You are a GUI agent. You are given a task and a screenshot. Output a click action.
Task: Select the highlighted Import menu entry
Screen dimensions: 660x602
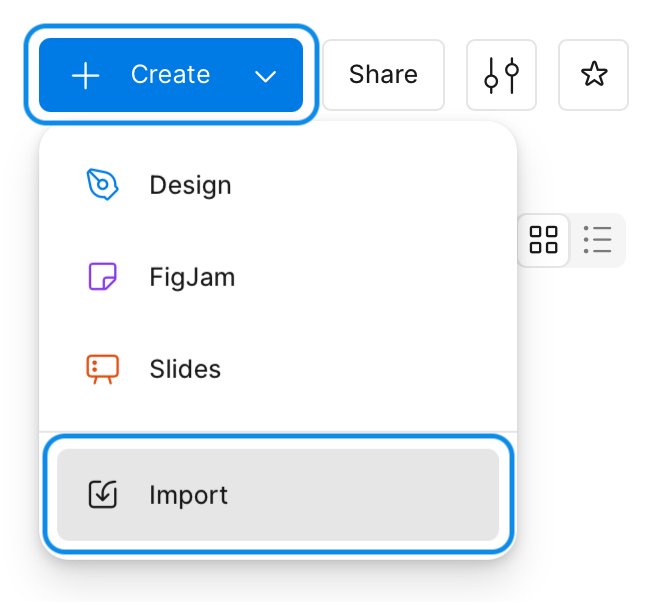188,495
